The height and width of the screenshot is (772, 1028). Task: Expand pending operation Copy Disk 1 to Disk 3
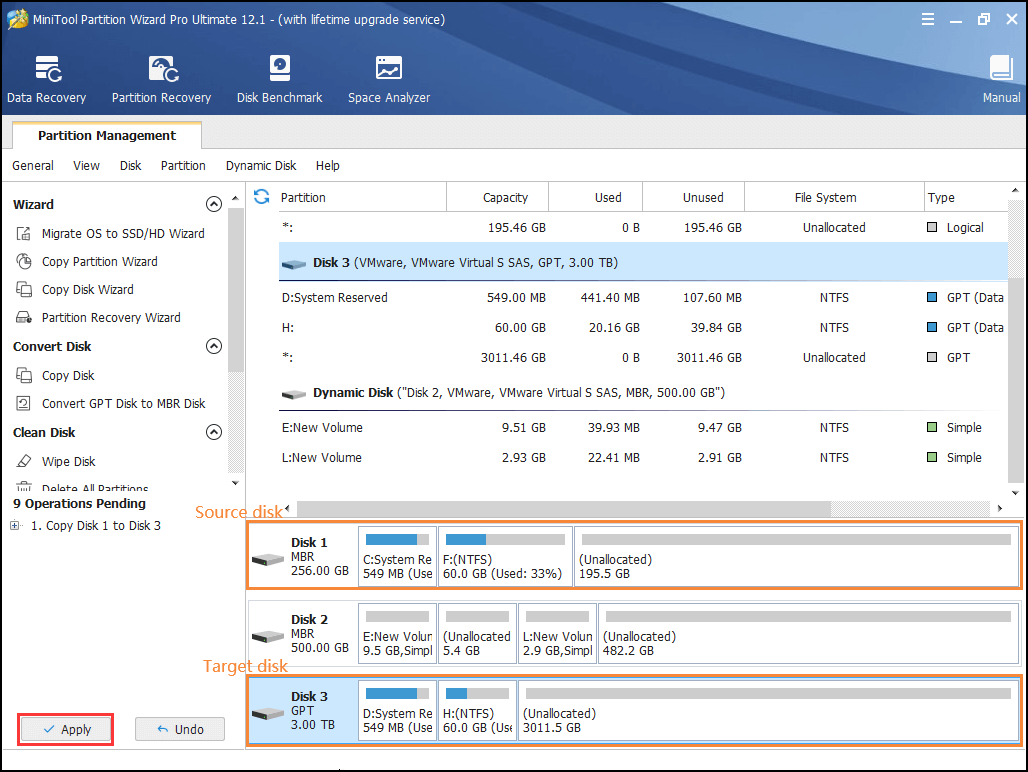15,526
